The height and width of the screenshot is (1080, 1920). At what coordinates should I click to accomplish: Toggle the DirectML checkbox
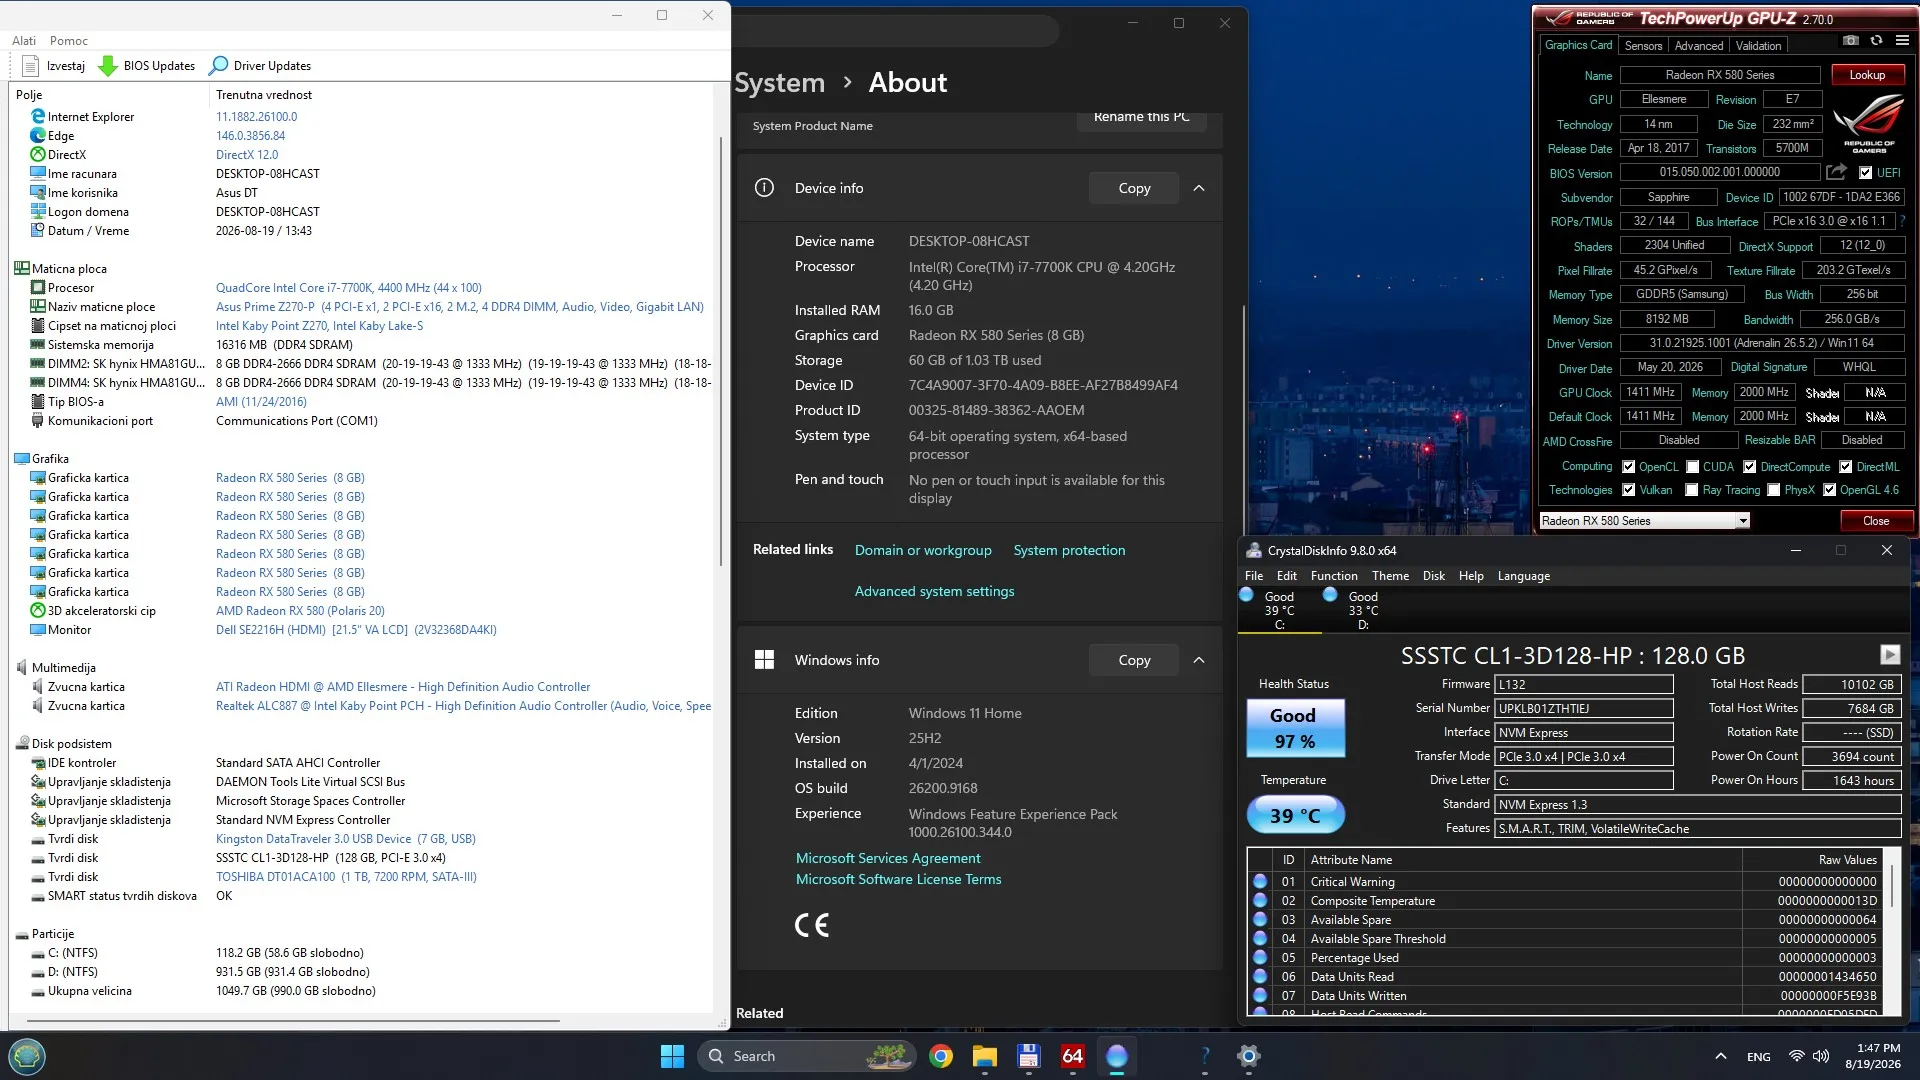tap(1846, 467)
